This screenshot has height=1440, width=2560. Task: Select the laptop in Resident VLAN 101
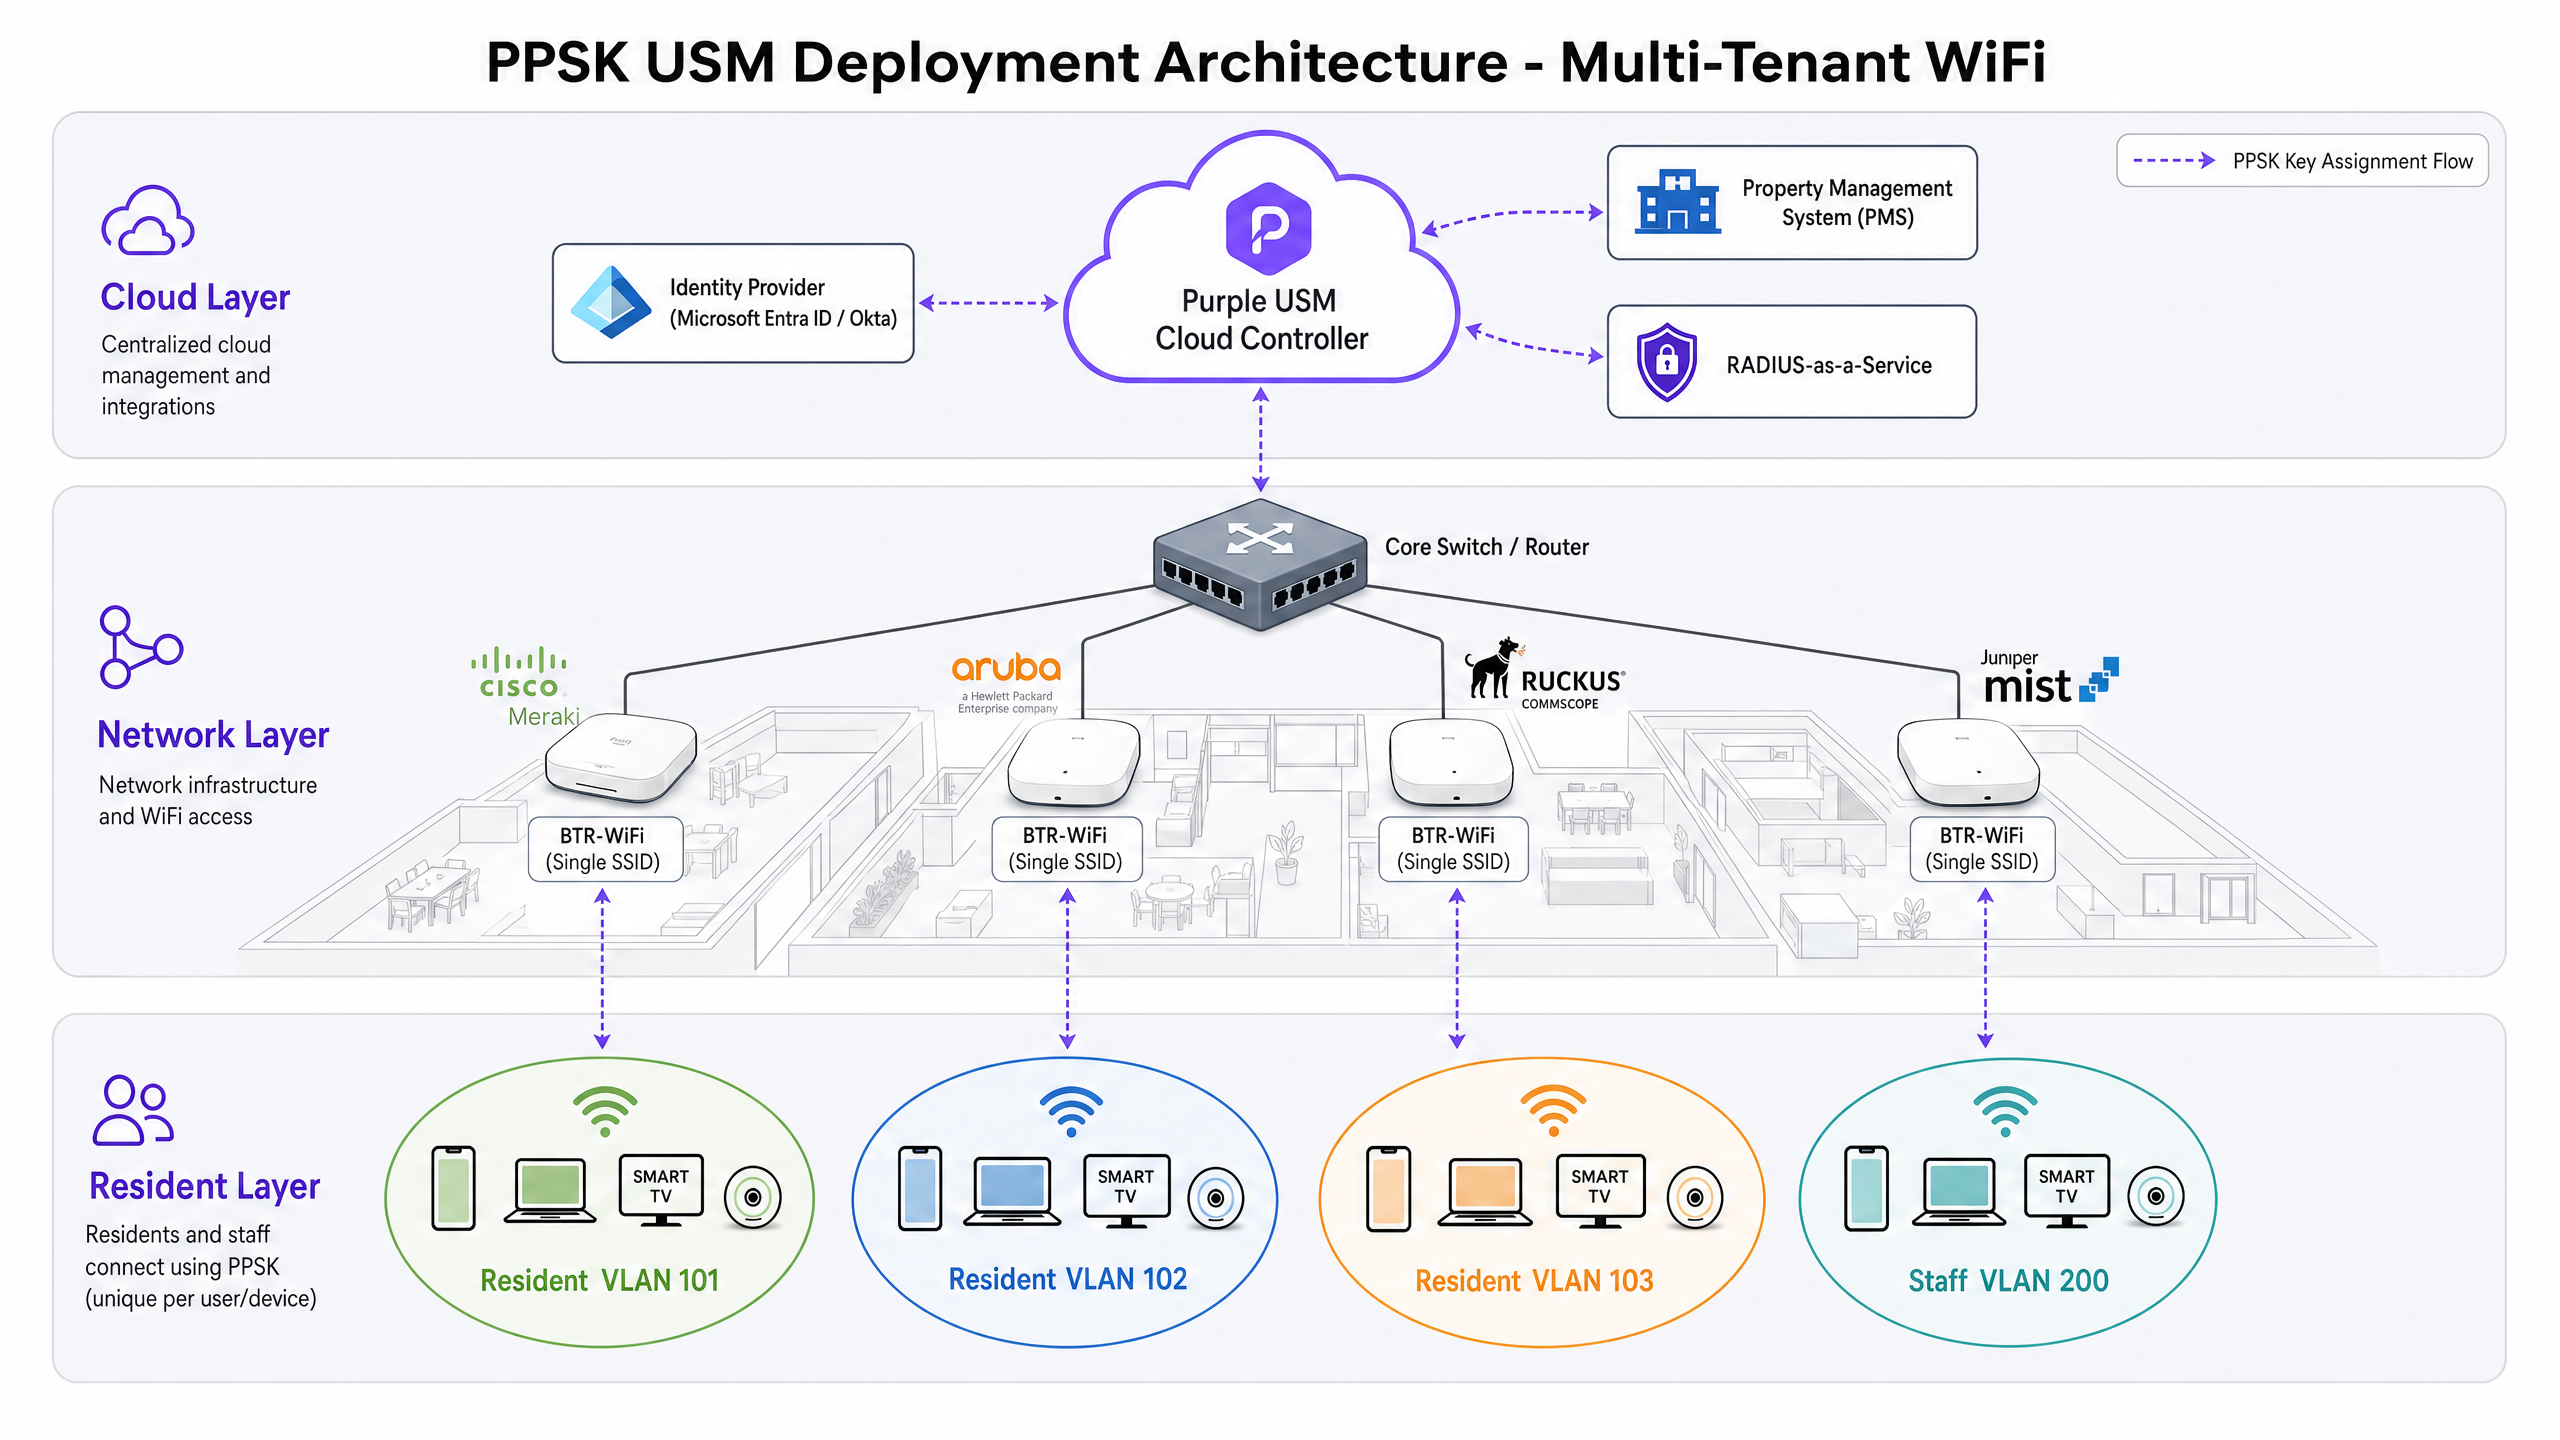550,1191
